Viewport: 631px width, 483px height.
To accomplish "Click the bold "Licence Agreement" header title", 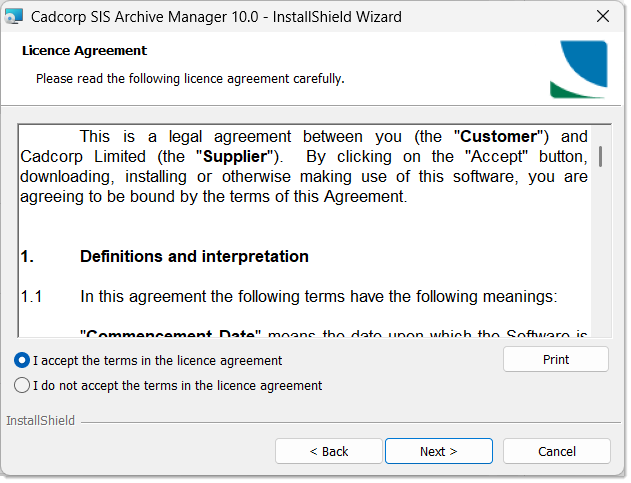I will [x=84, y=51].
